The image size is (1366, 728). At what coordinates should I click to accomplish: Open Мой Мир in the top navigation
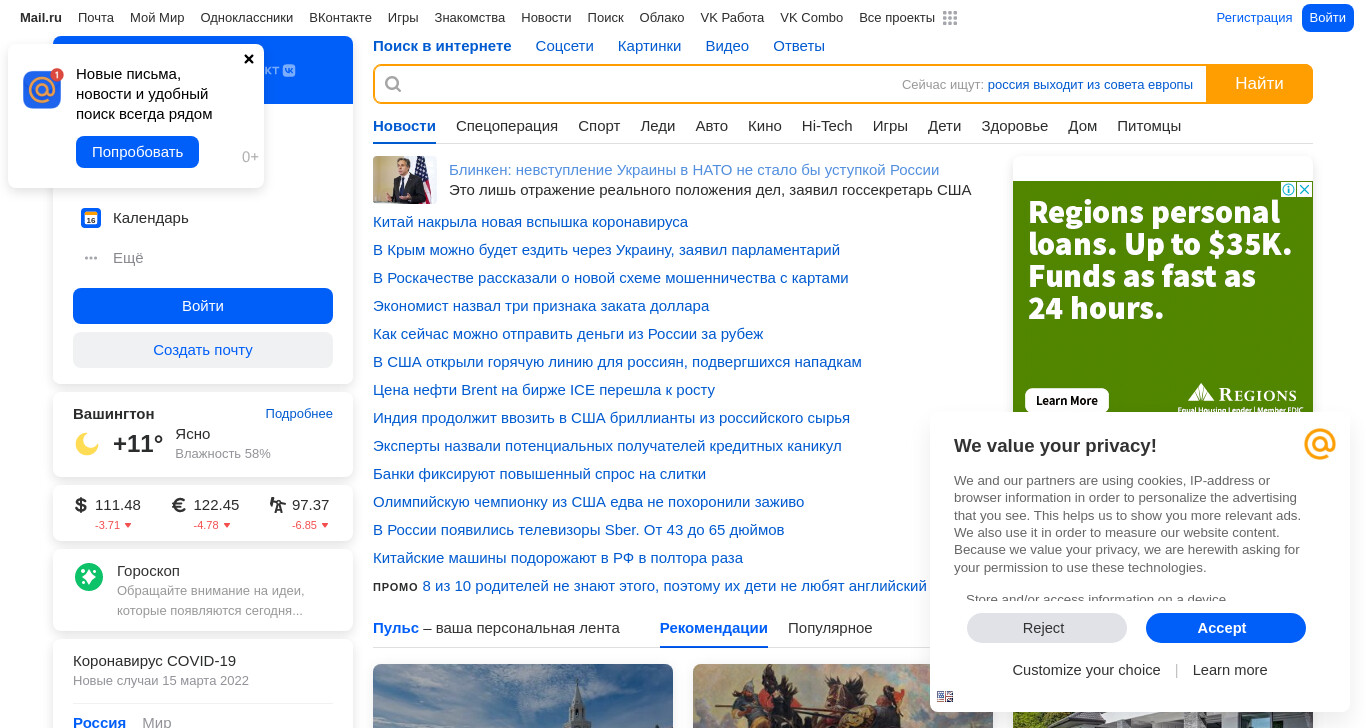[157, 18]
